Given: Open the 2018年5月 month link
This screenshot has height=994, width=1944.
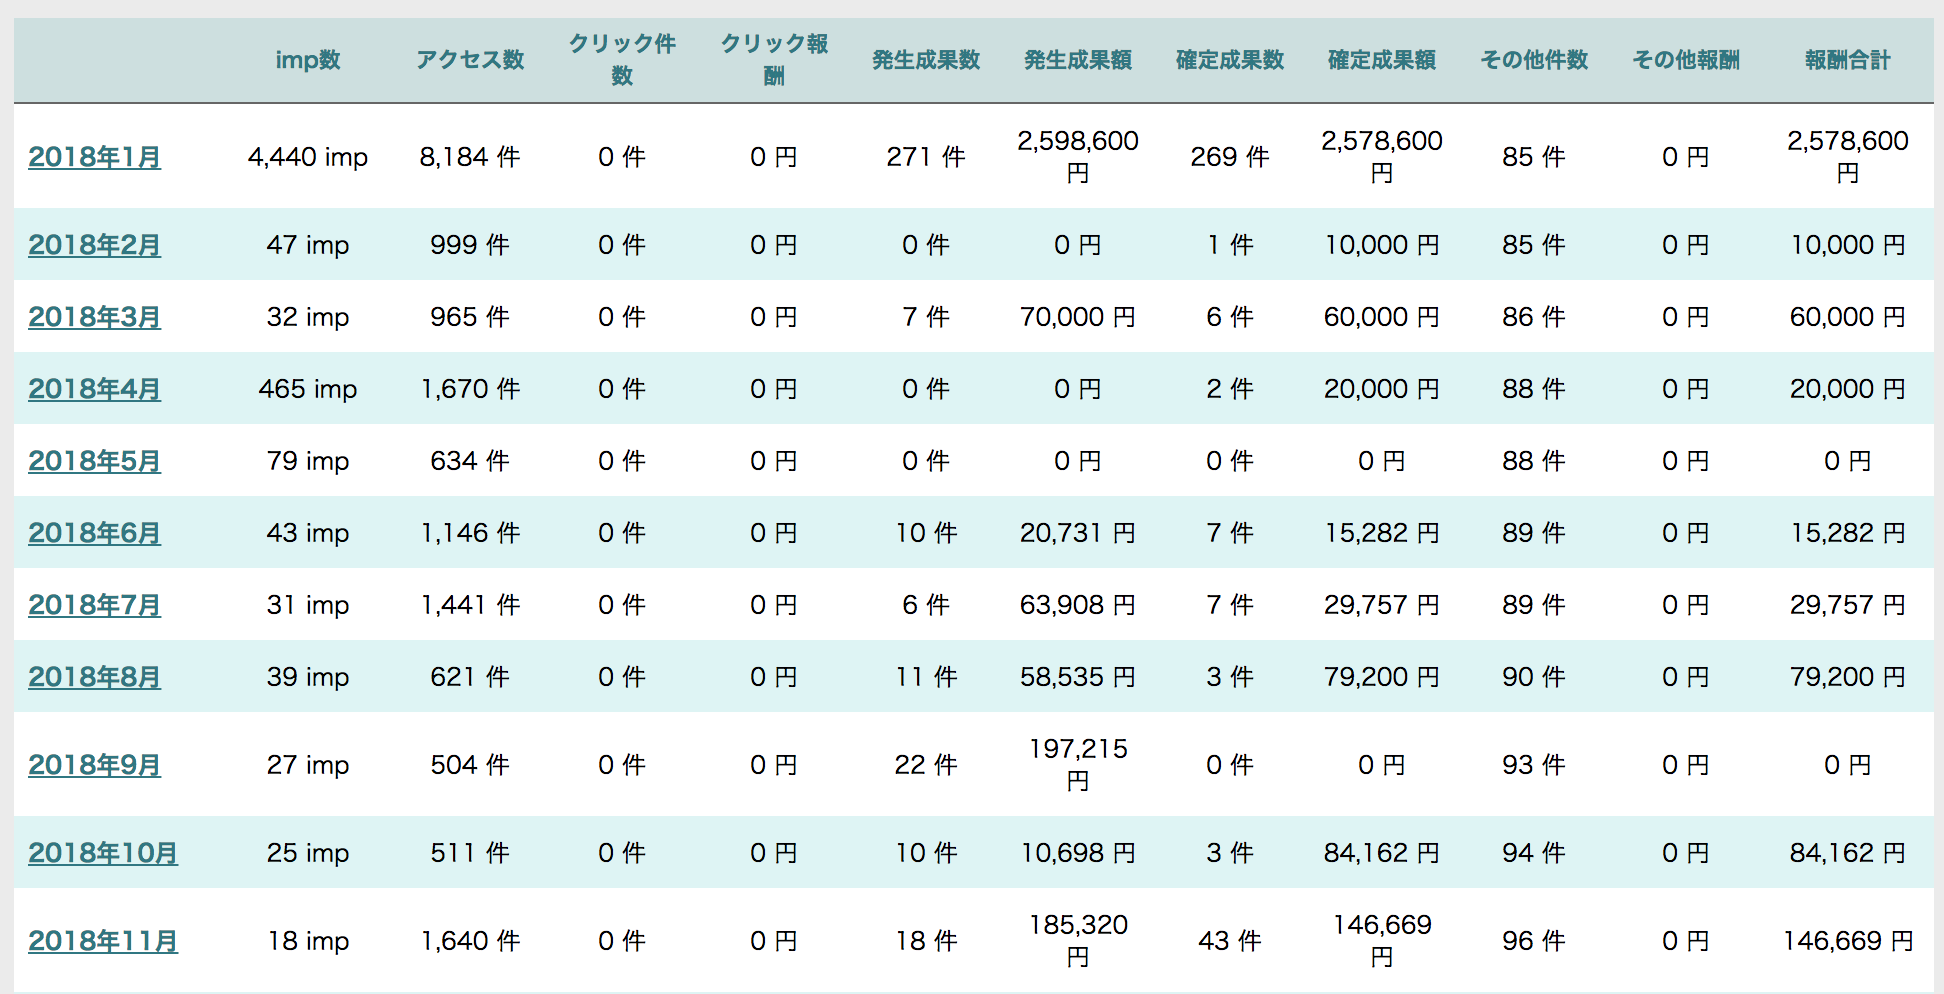Looking at the screenshot, I should pyautogui.click(x=94, y=461).
